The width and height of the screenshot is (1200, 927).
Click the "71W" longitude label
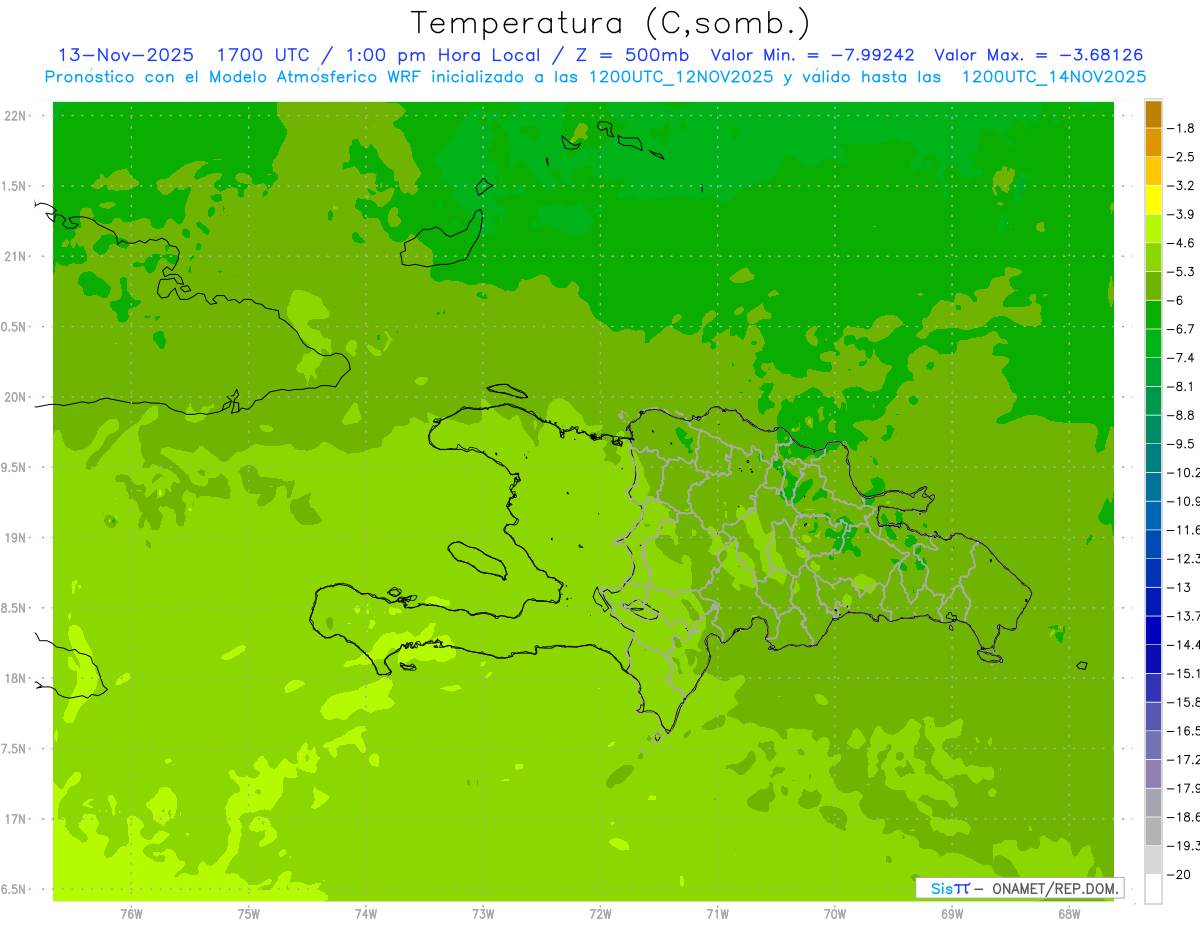pos(717,914)
